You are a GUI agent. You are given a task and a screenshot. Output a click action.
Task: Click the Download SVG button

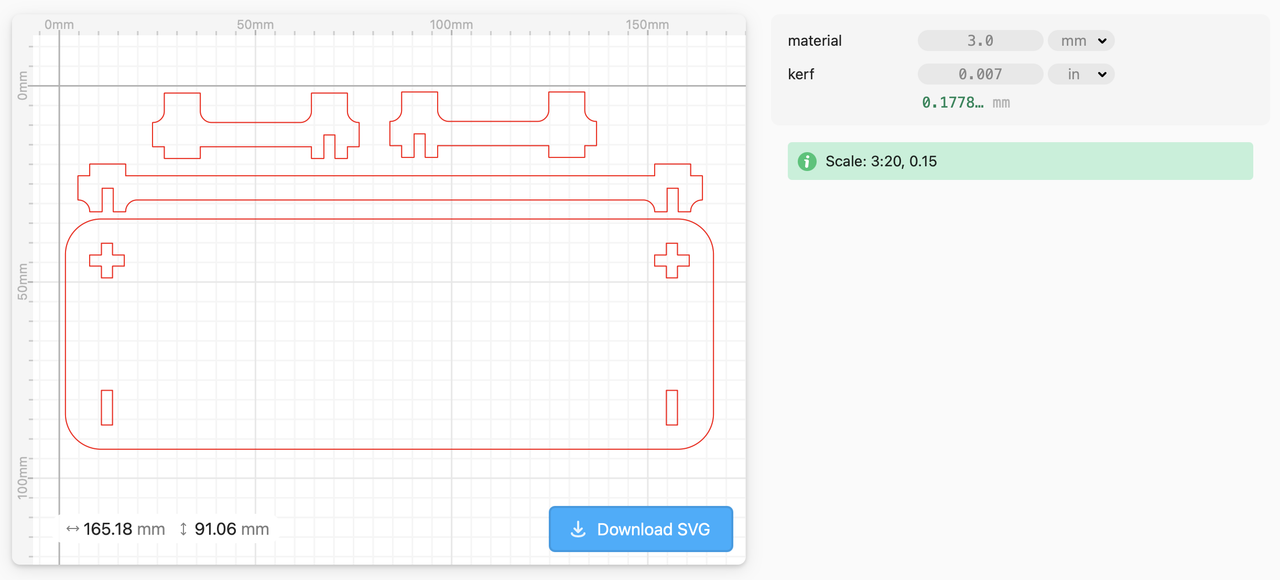point(641,529)
